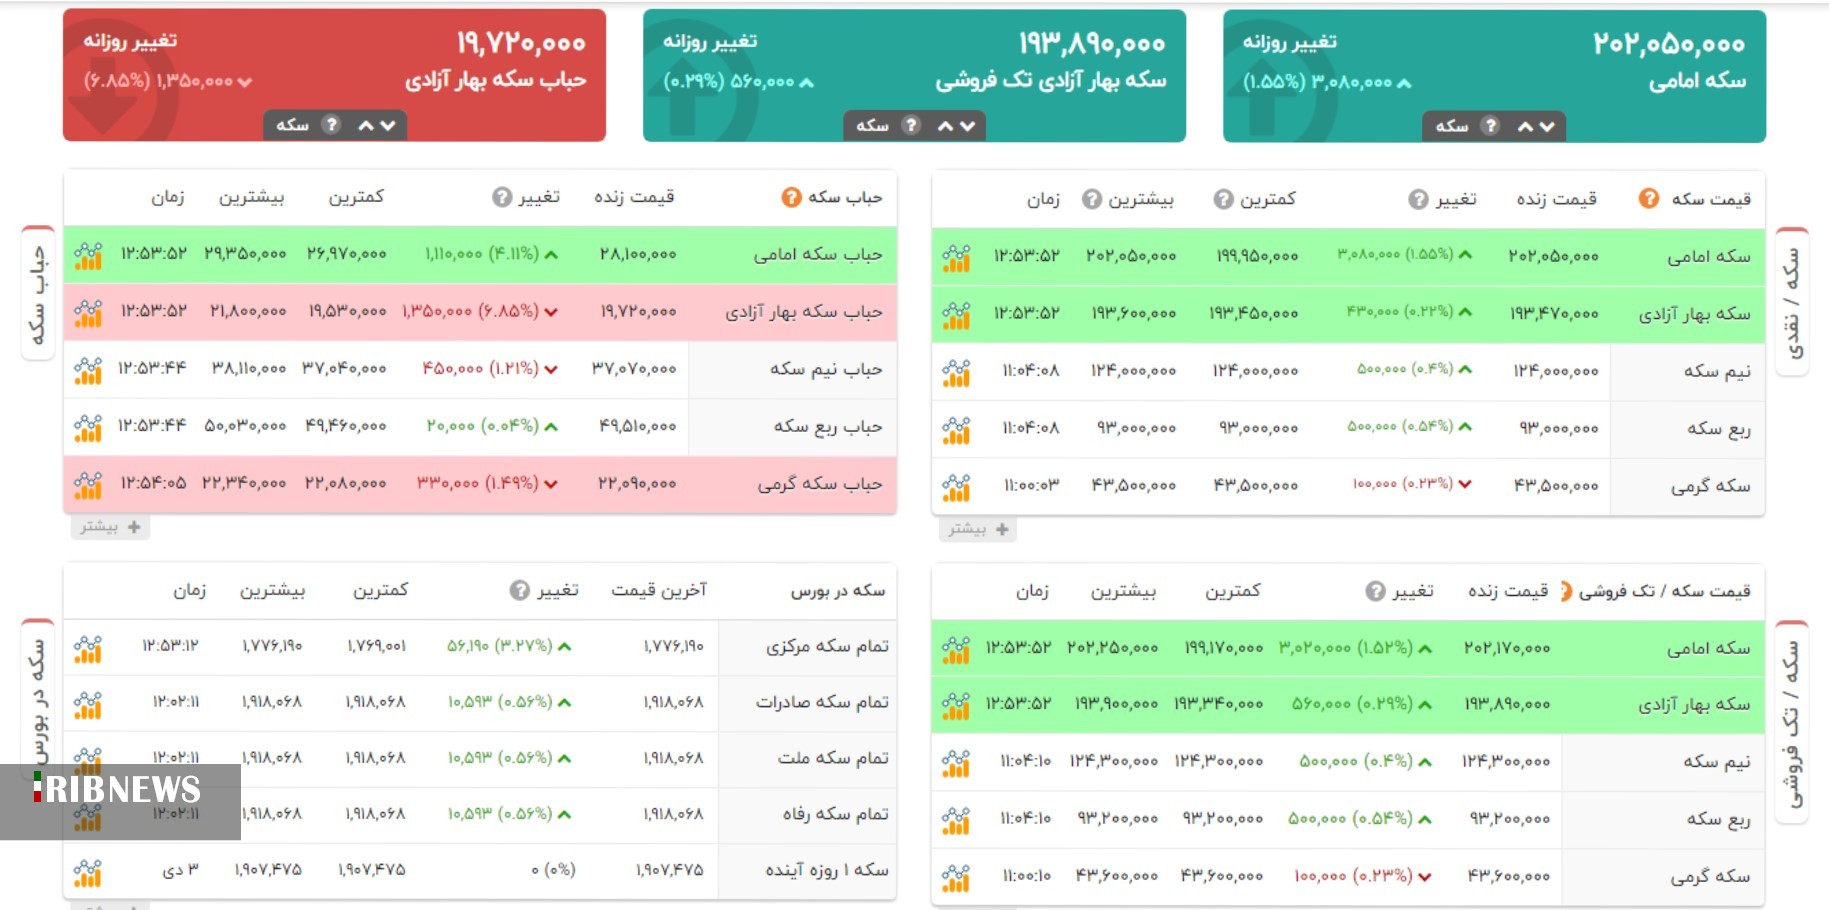The image size is (1829, 910).
Task: Click help icon next to بیشترین in cash table
Action: tap(1092, 199)
